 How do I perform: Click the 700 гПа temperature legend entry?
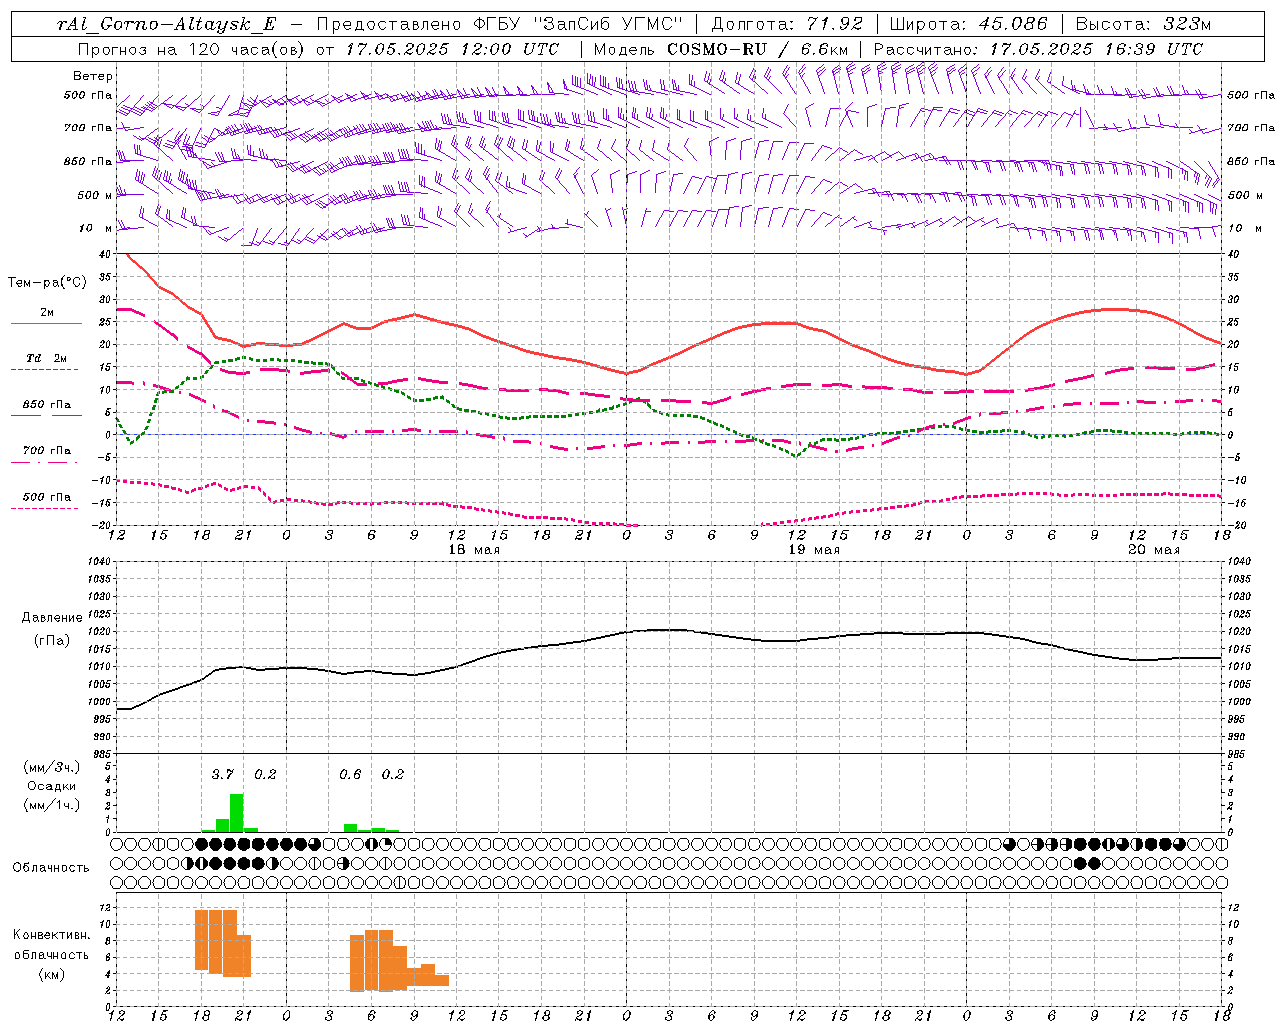(x=47, y=451)
